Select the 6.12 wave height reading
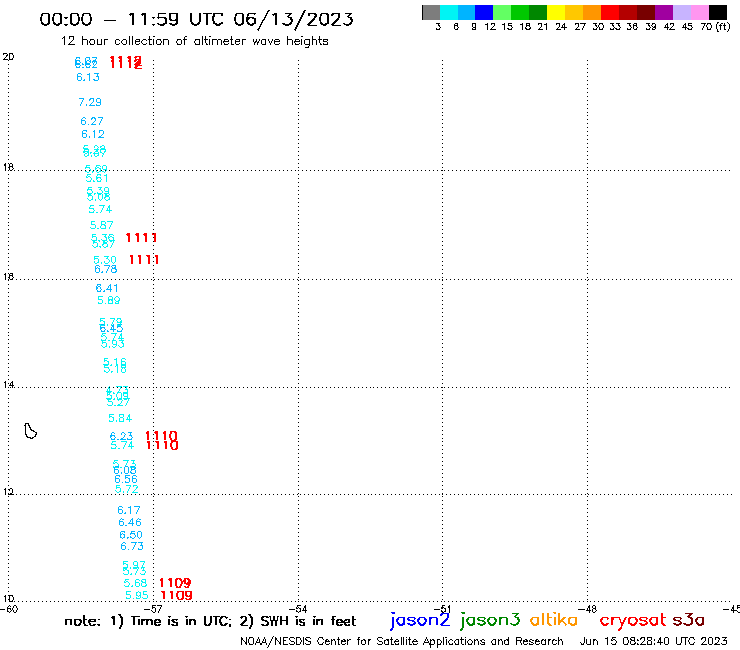The image size is (740, 650). [92, 134]
